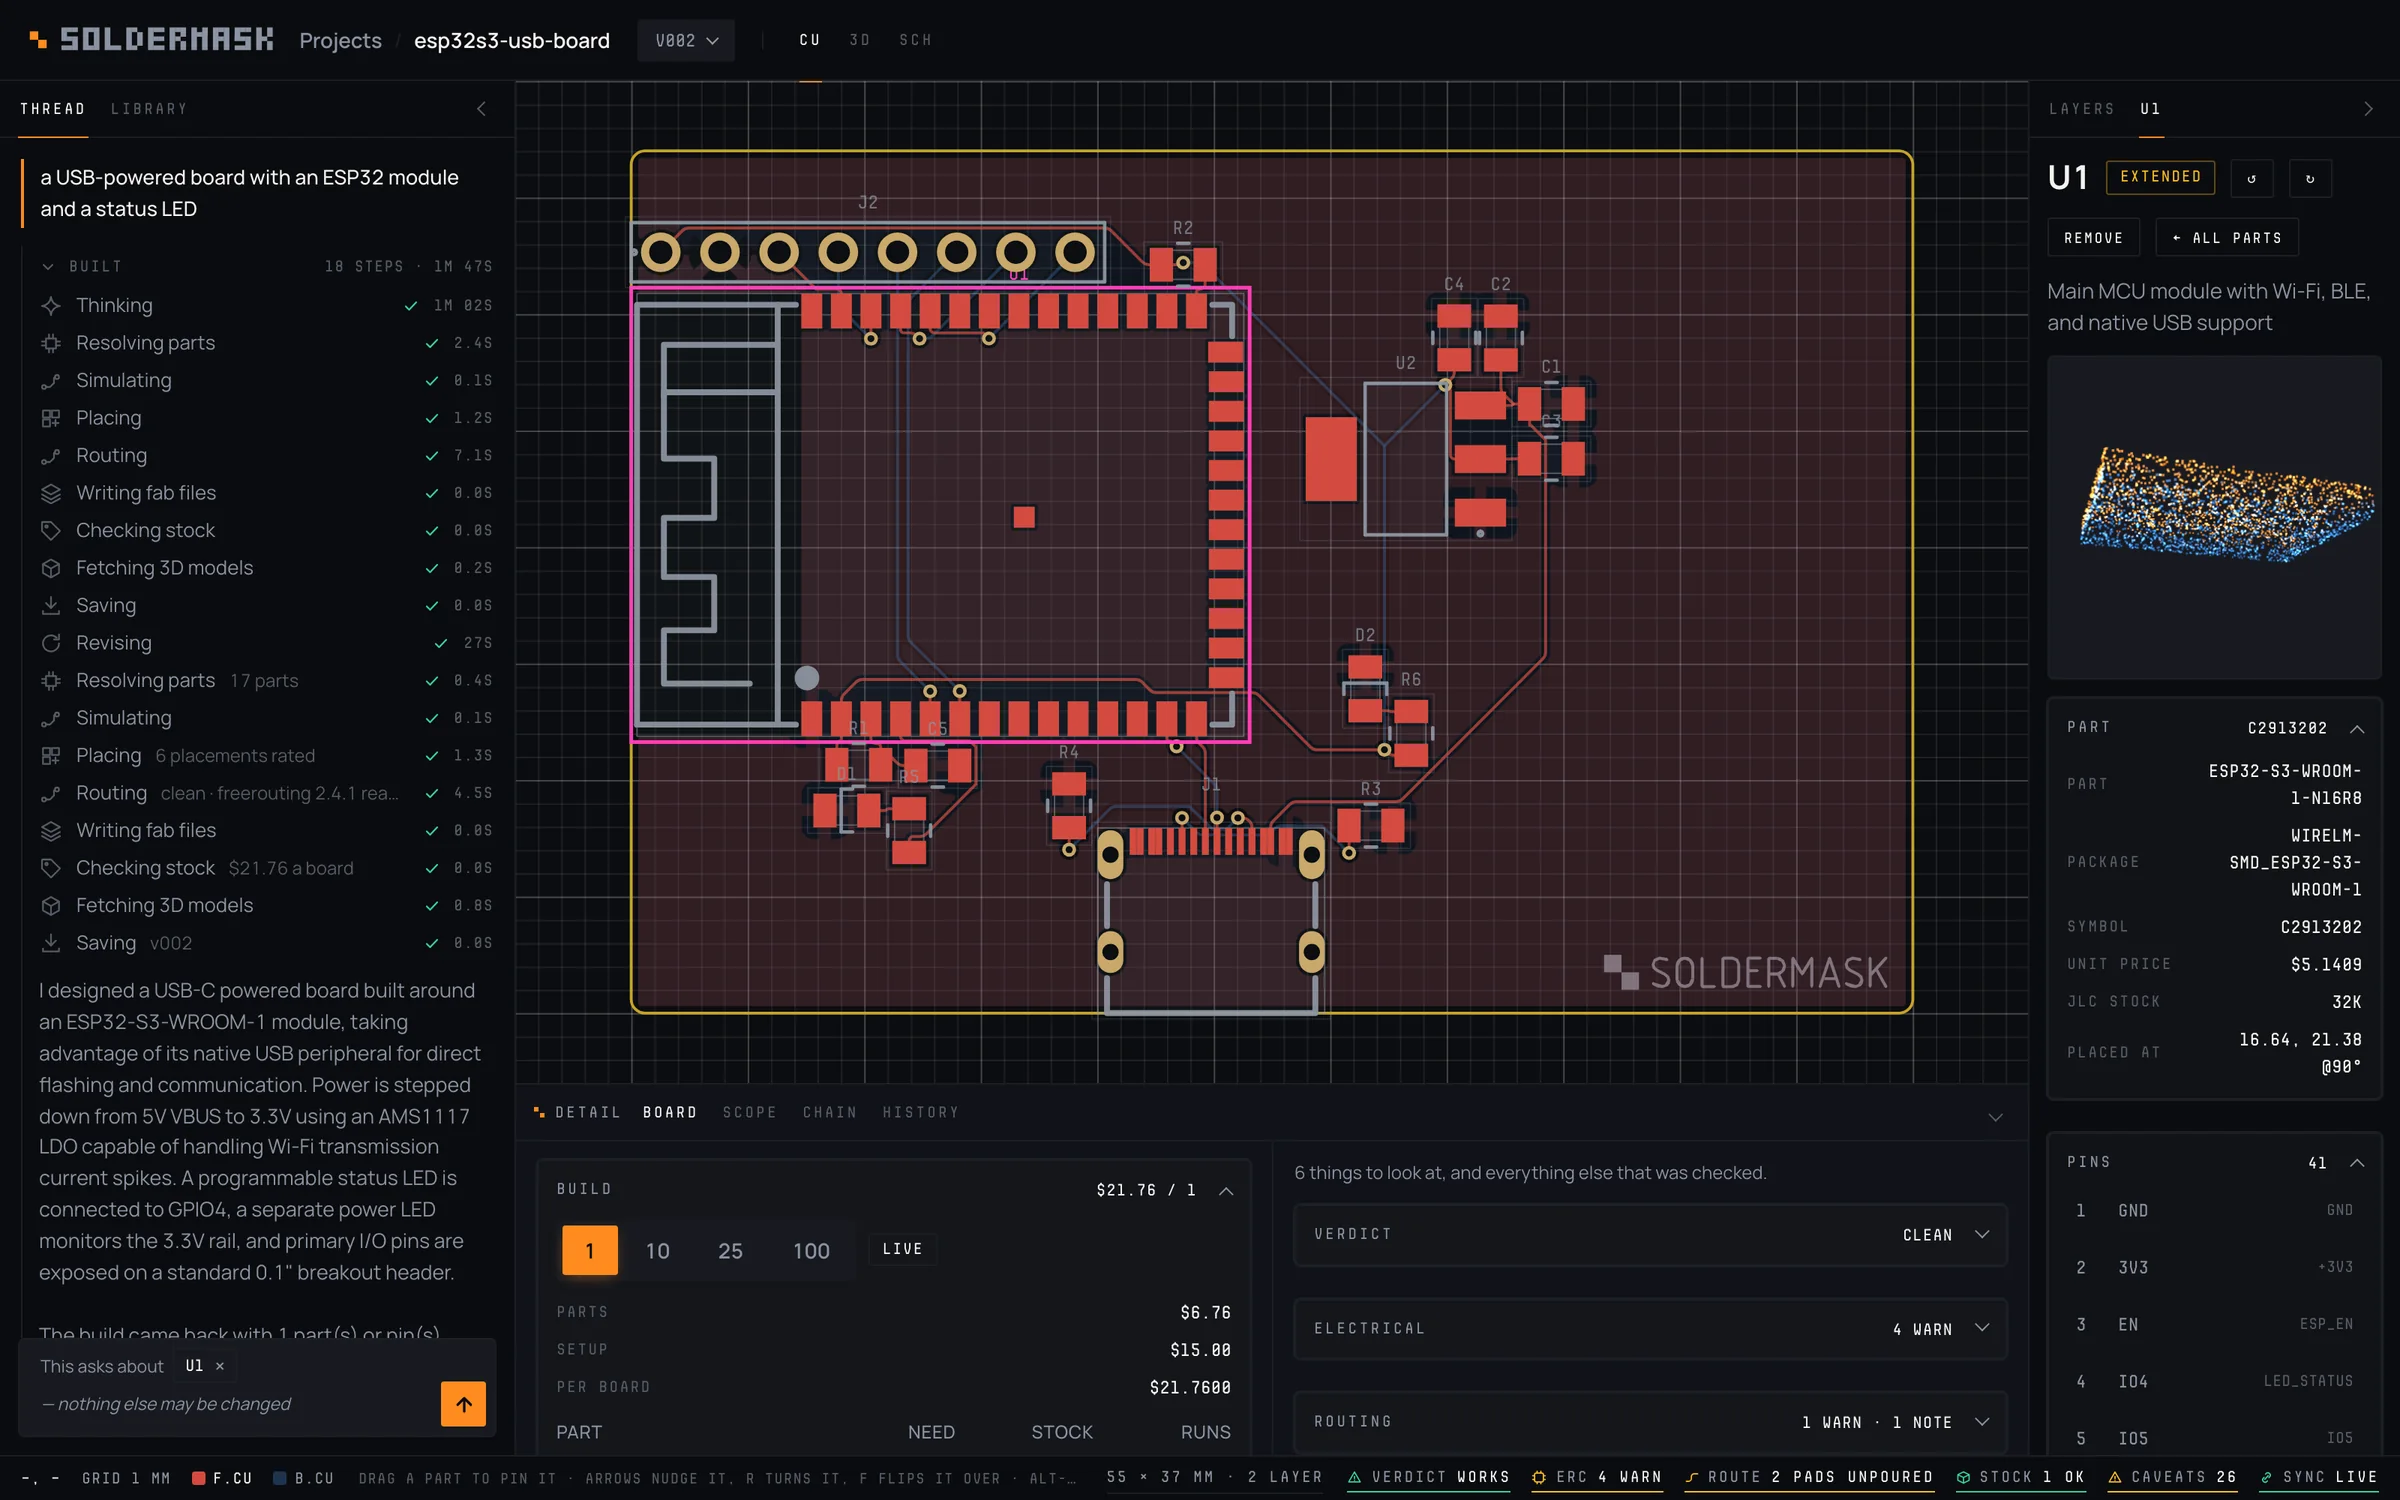Click the Routing clean freerouting step icon
Screen dimensions: 2400x1500
point(51,793)
